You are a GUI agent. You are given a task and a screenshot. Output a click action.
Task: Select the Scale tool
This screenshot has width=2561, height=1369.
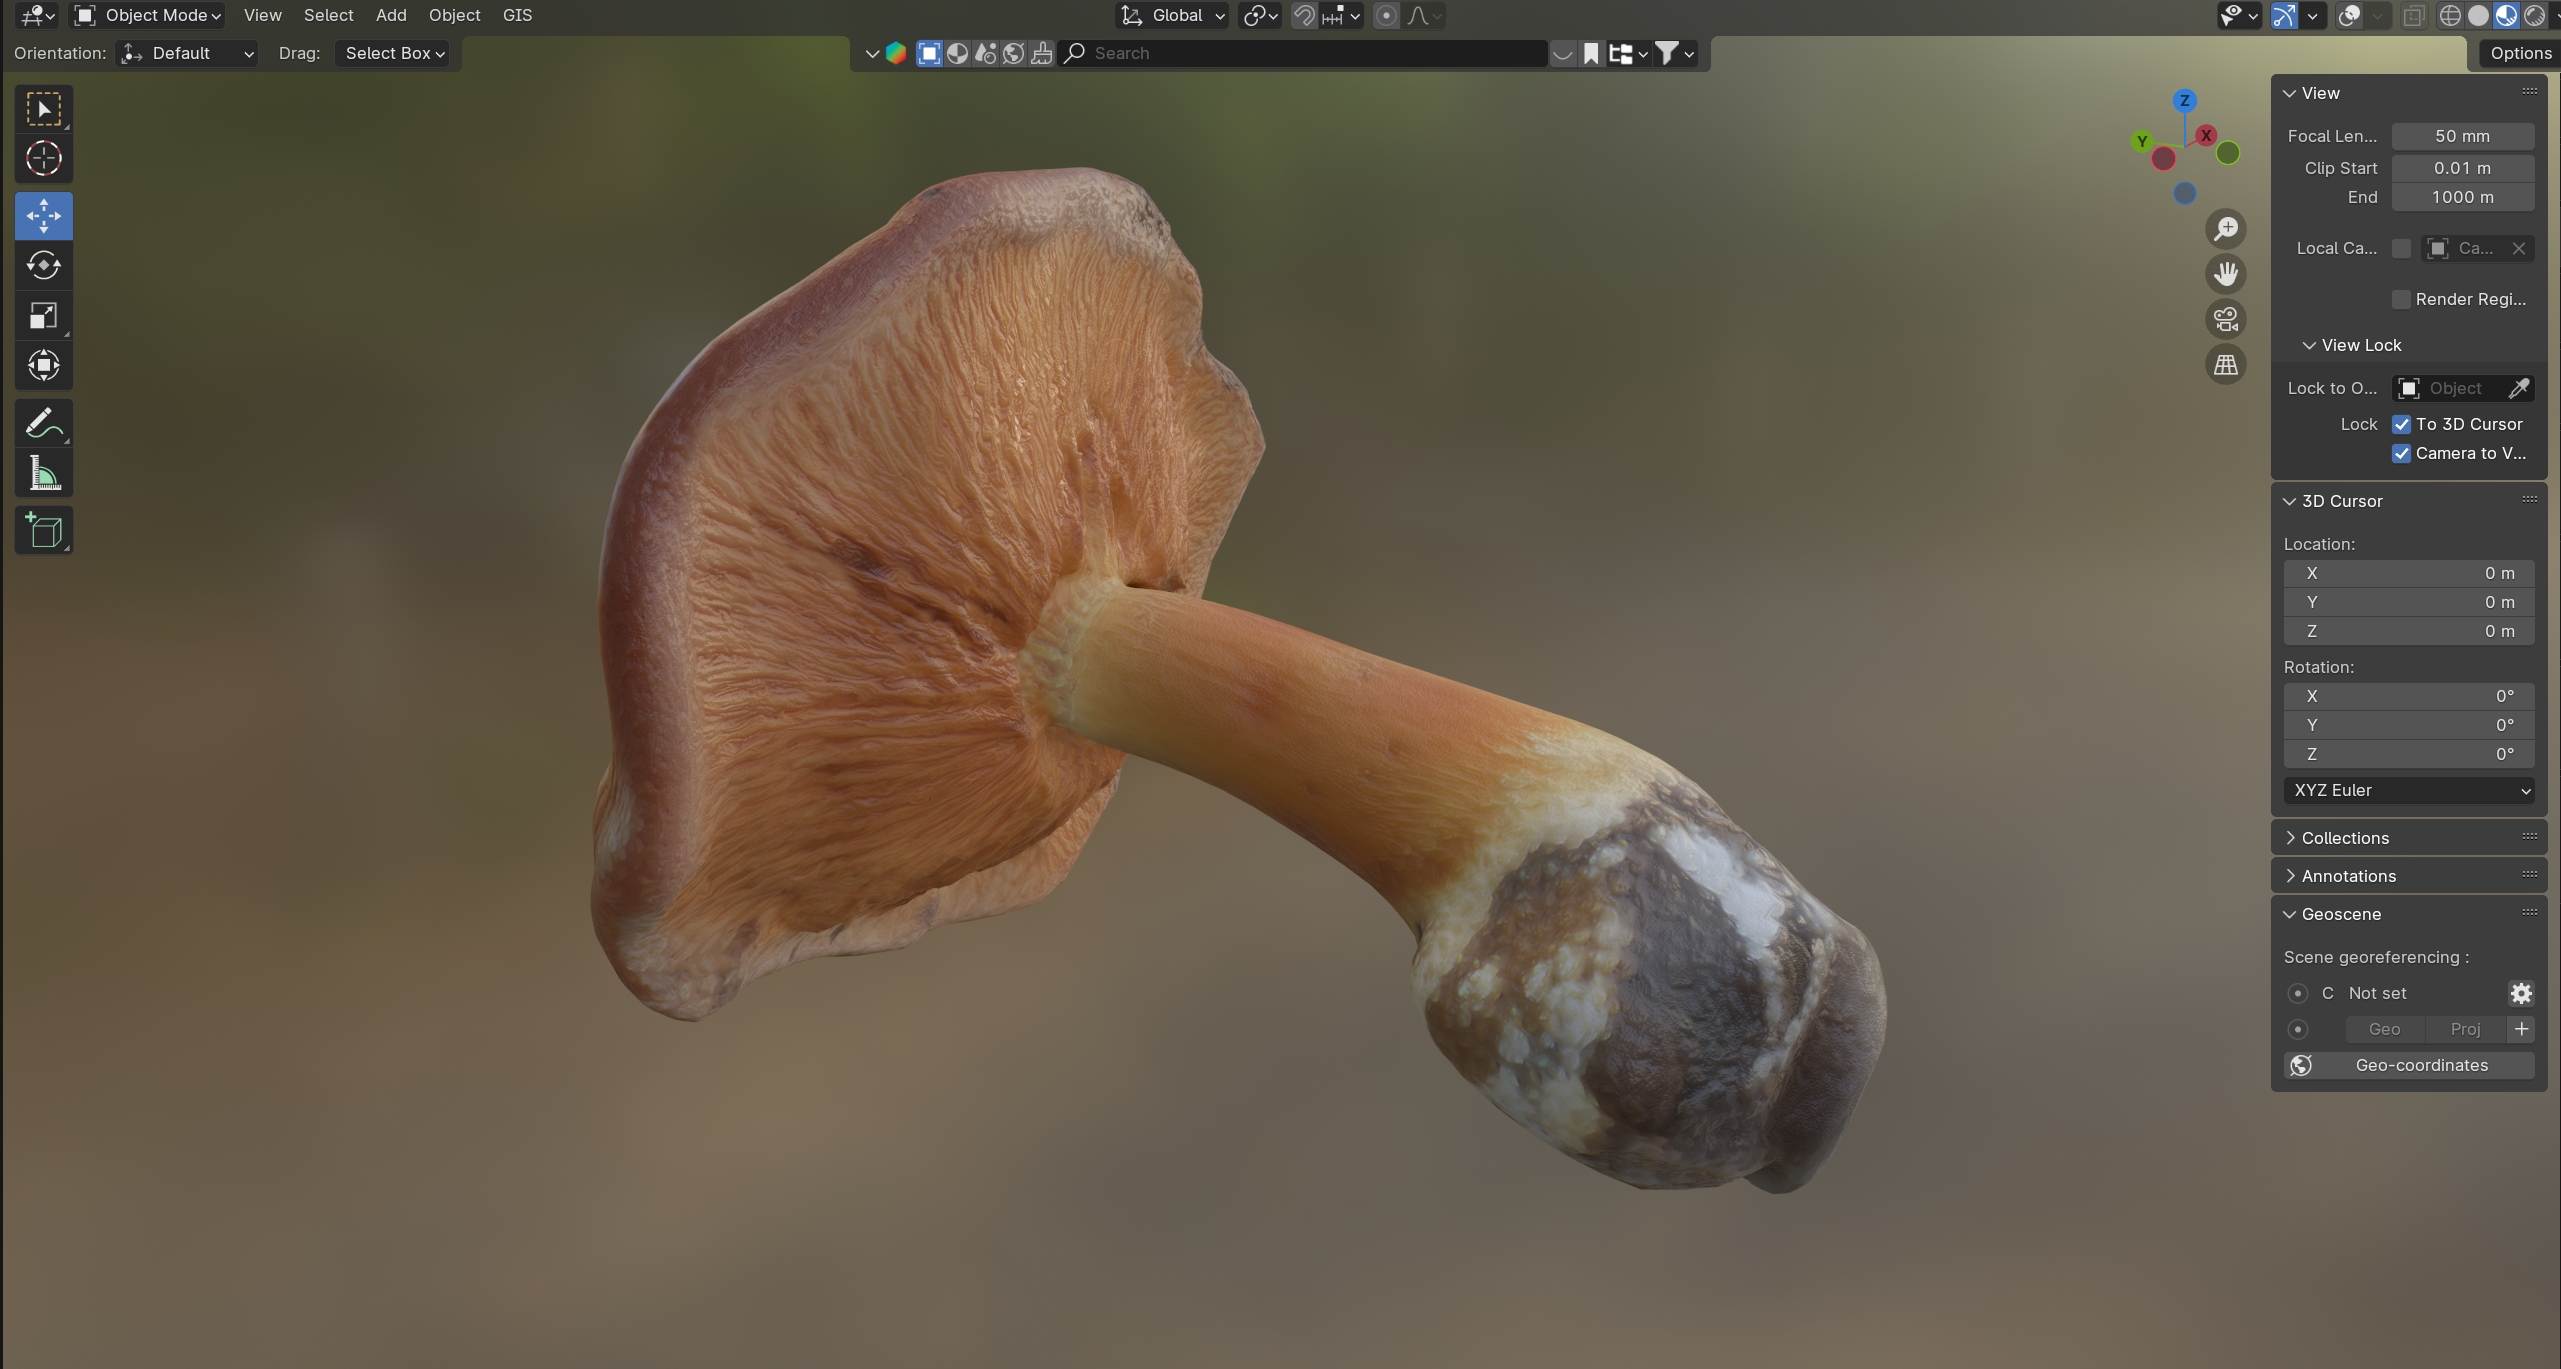[43, 316]
